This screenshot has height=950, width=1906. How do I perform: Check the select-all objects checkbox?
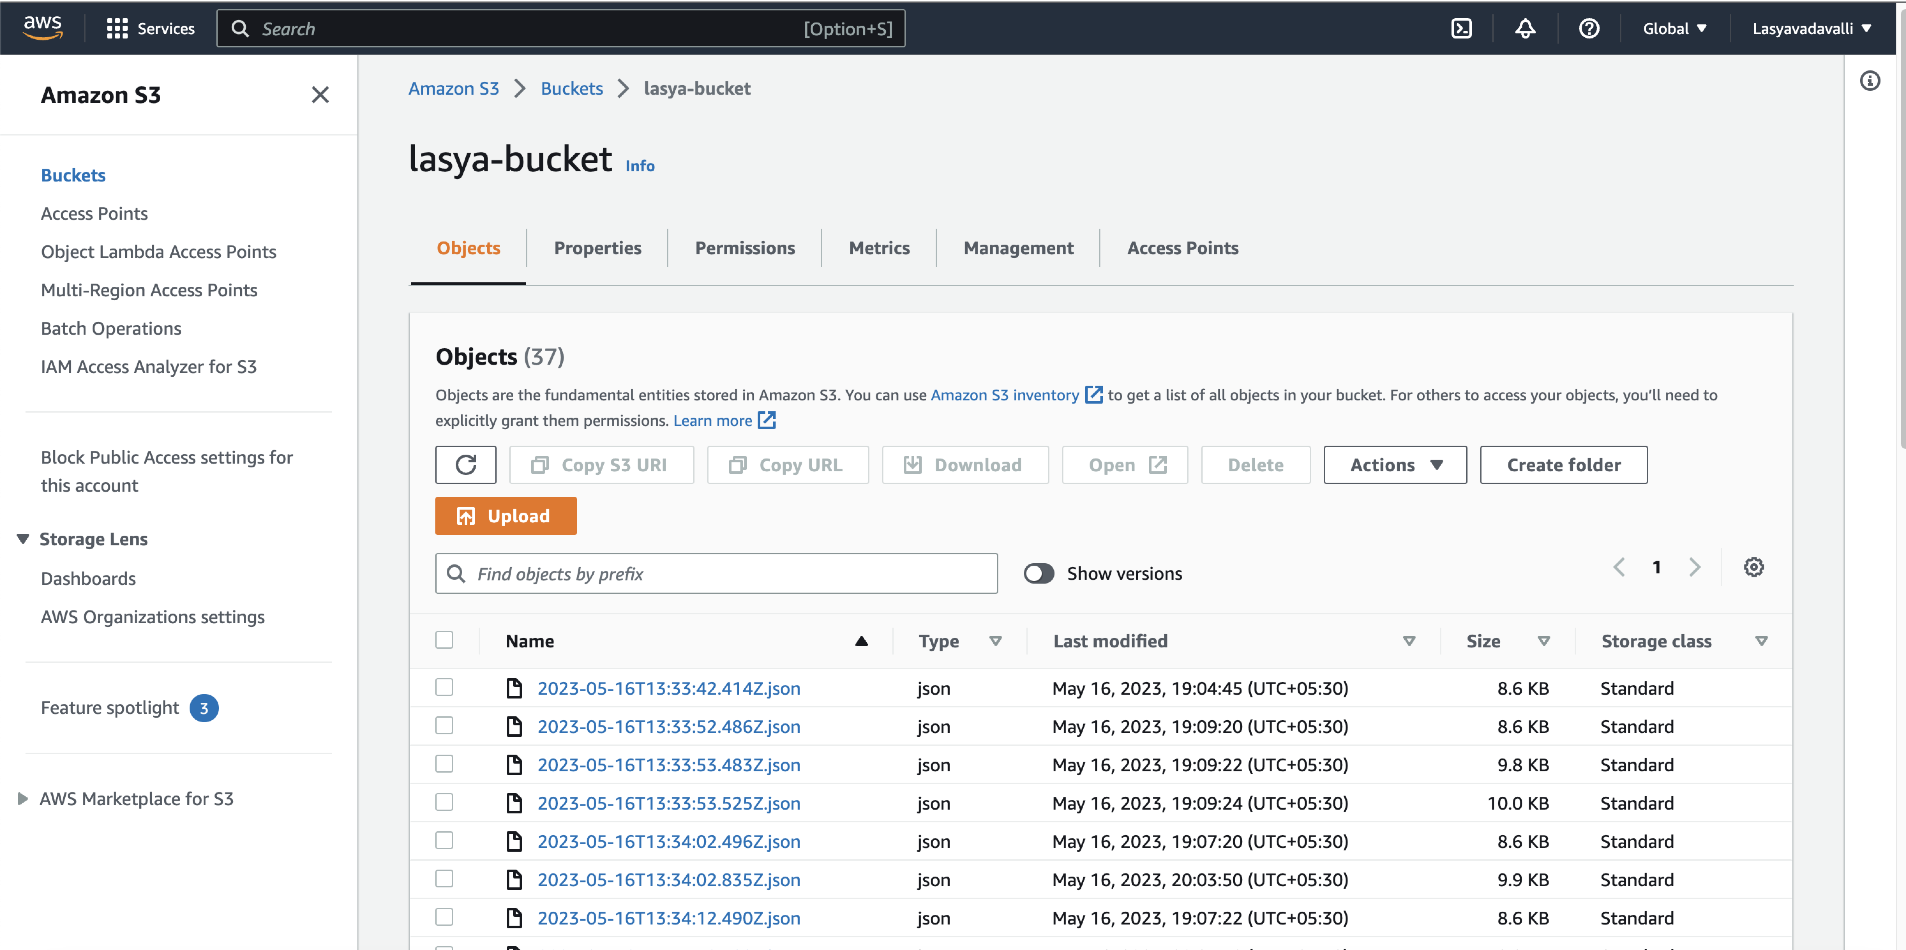point(444,640)
